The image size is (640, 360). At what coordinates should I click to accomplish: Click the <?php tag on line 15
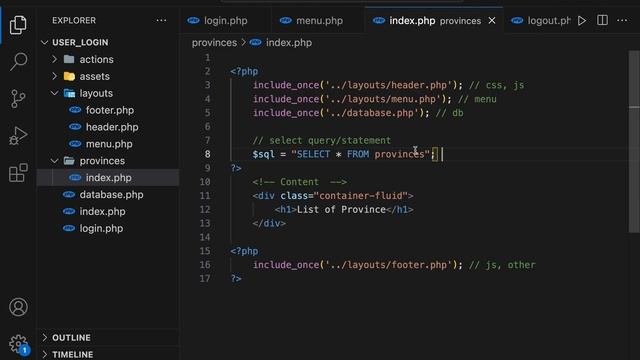coord(244,251)
